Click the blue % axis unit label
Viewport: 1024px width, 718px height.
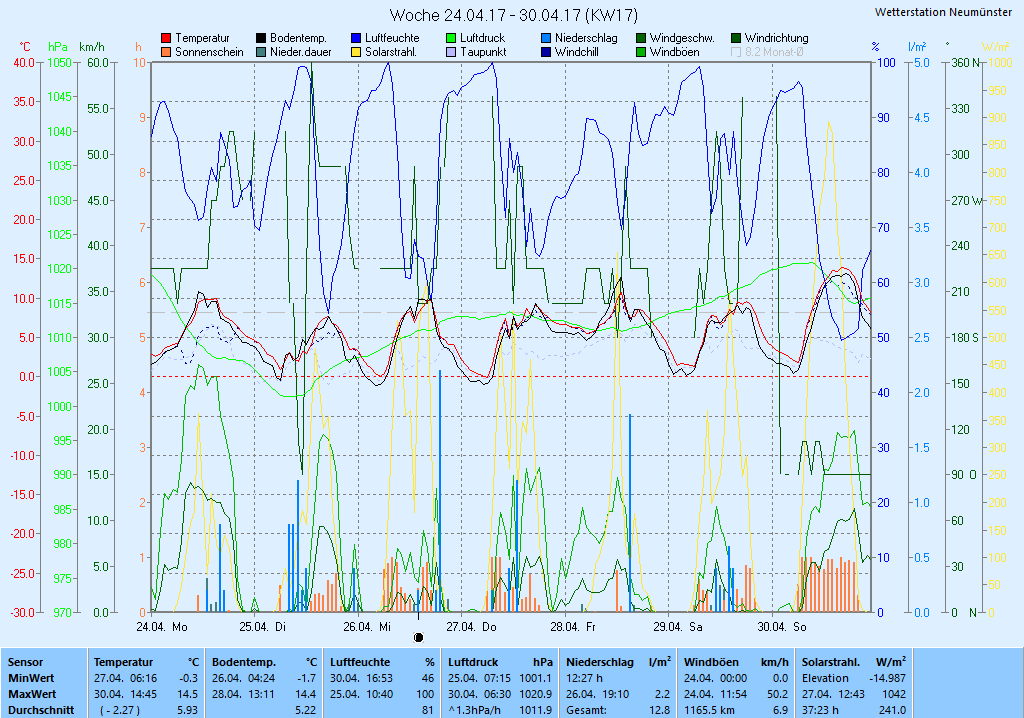[x=875, y=47]
